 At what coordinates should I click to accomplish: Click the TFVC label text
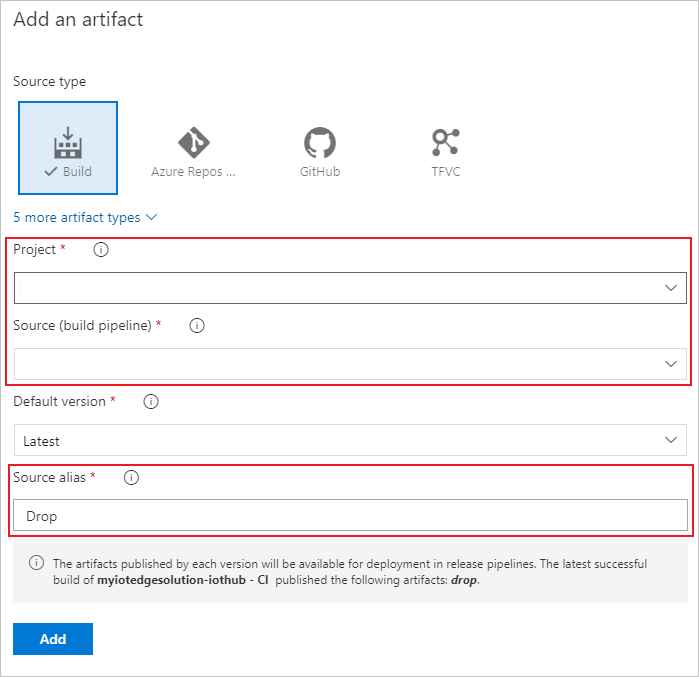click(445, 171)
